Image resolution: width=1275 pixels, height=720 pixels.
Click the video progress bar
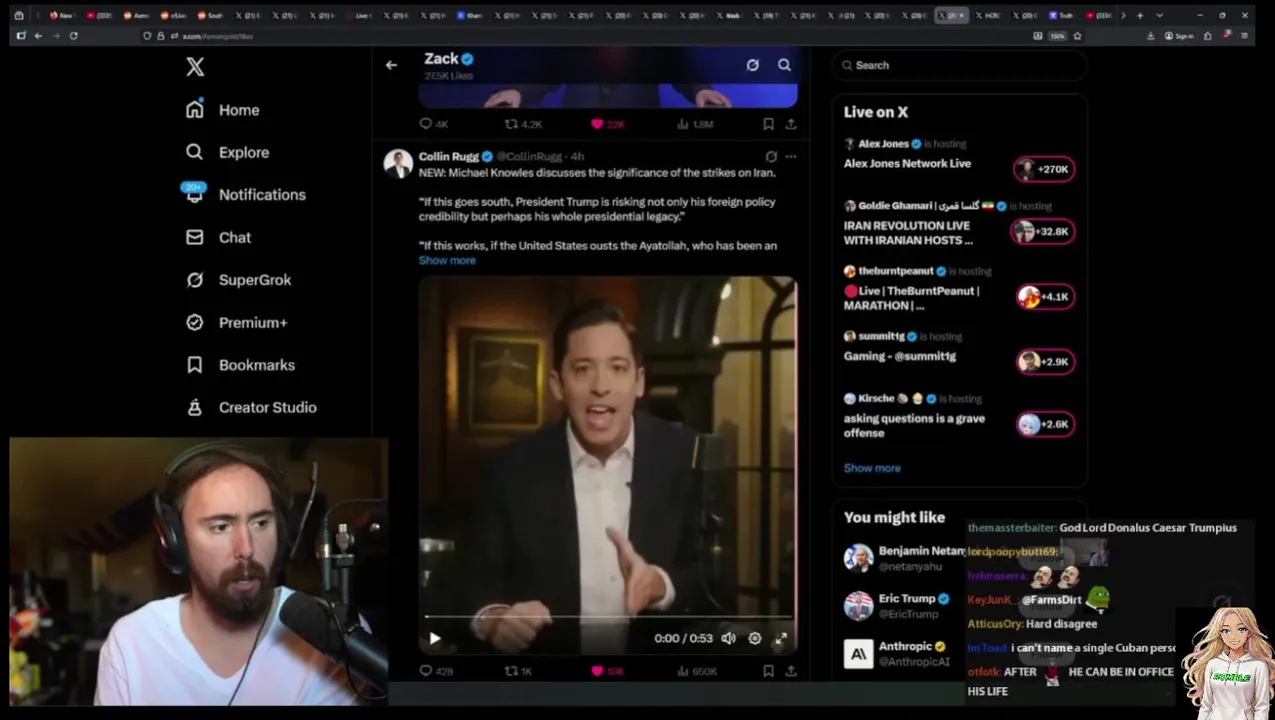coord(608,617)
